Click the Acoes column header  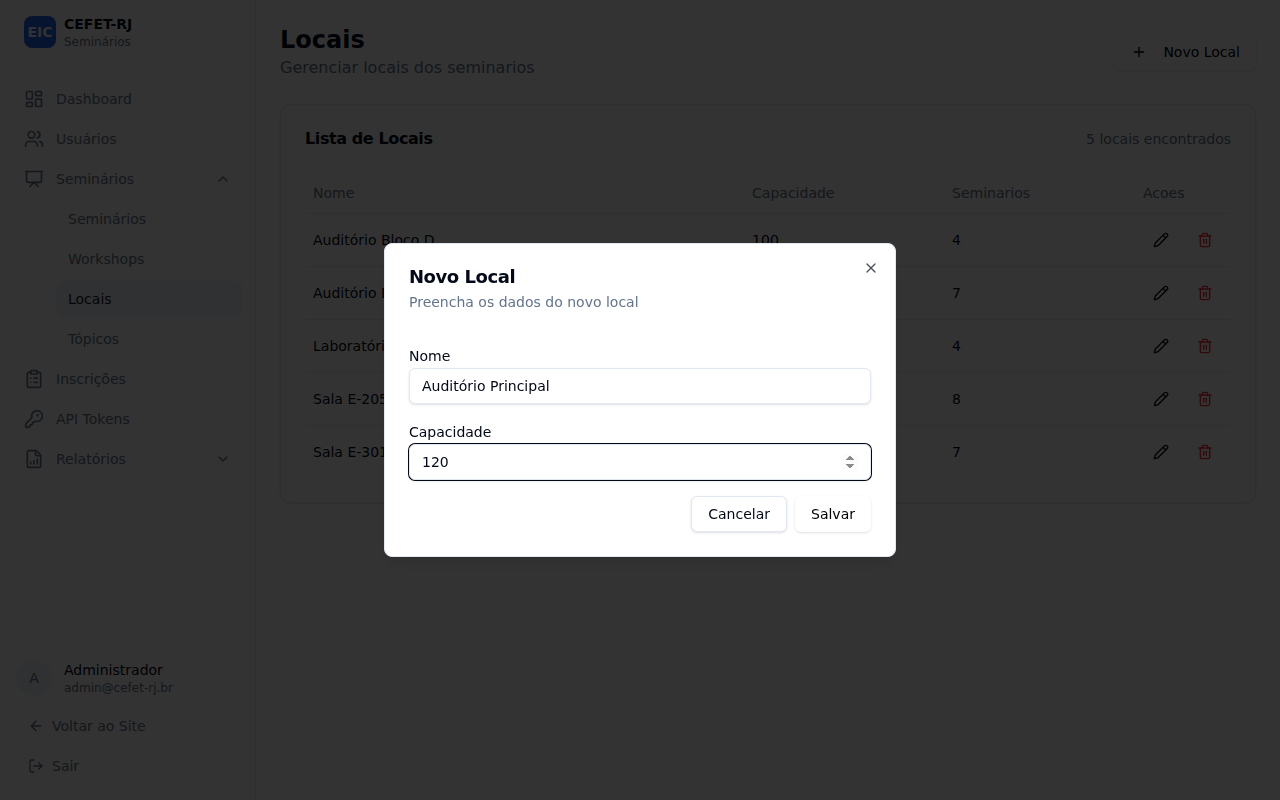coord(1164,193)
